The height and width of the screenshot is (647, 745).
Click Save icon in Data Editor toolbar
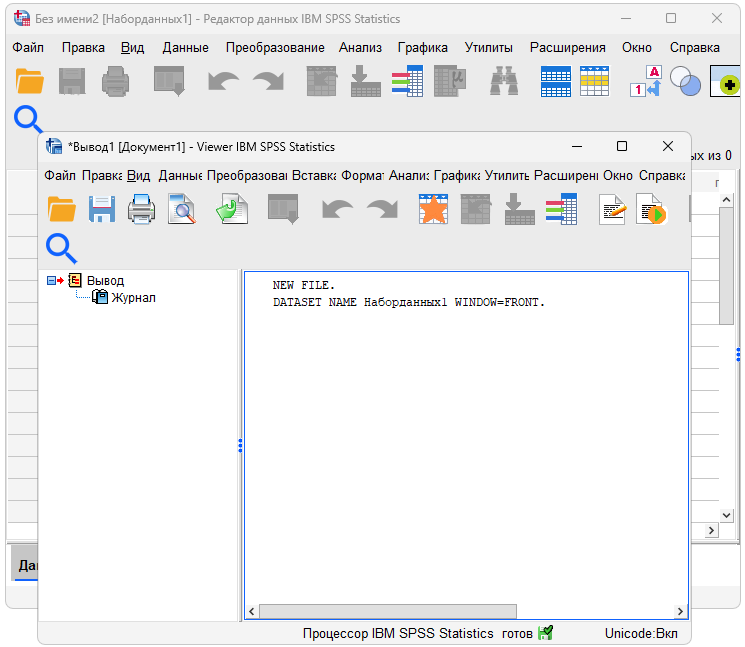pos(72,81)
